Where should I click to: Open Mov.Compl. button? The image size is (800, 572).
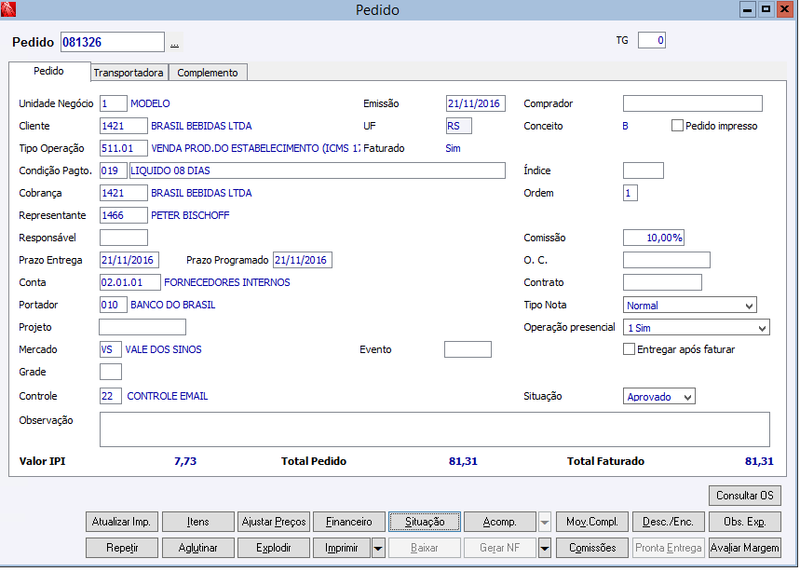592,522
